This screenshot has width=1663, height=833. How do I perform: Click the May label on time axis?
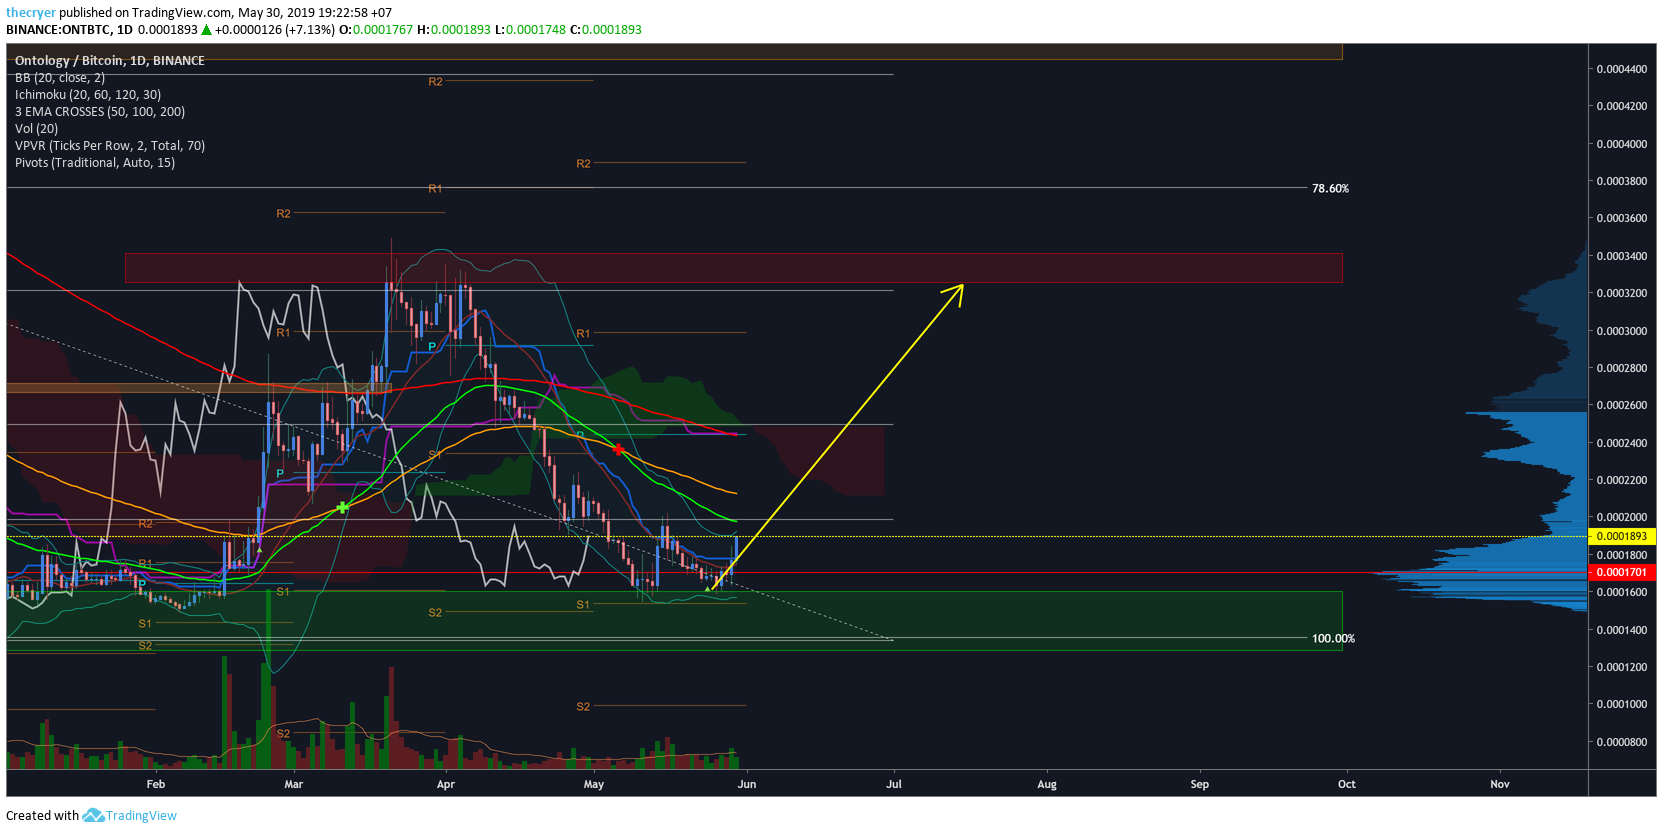(594, 784)
